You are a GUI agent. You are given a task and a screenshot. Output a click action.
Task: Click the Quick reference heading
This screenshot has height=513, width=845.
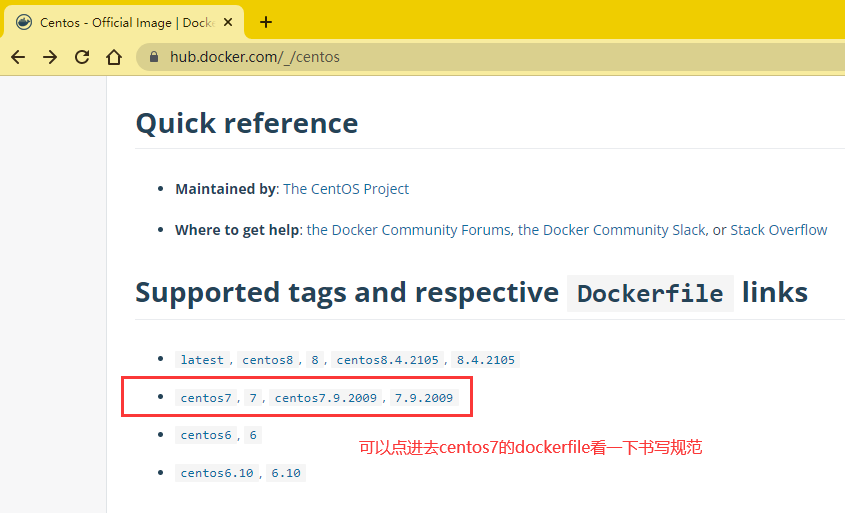pos(247,123)
